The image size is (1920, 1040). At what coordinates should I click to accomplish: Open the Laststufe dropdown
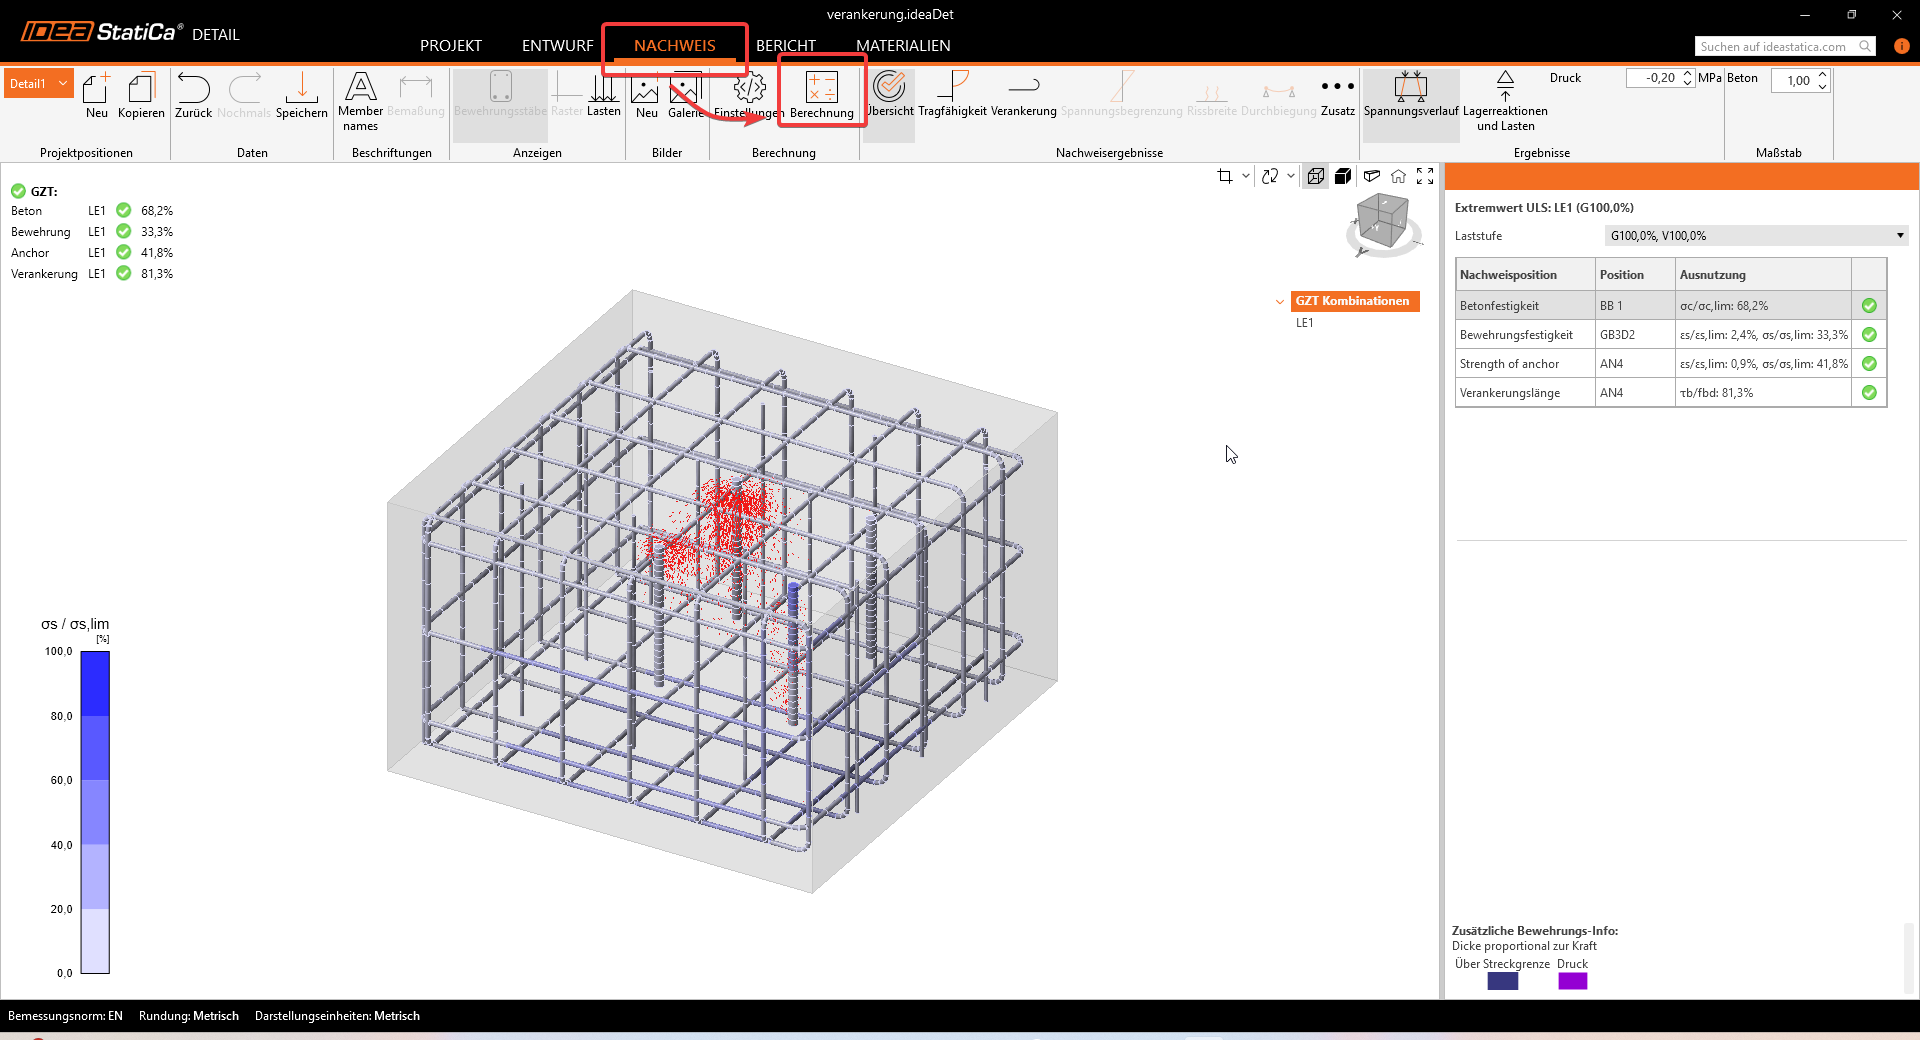pos(1756,236)
